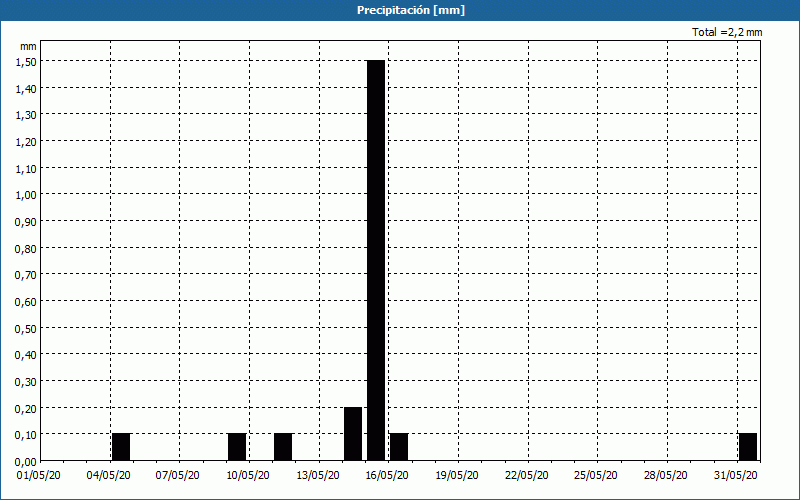Click the 01/05/20 date label
The image size is (800, 500).
39,475
